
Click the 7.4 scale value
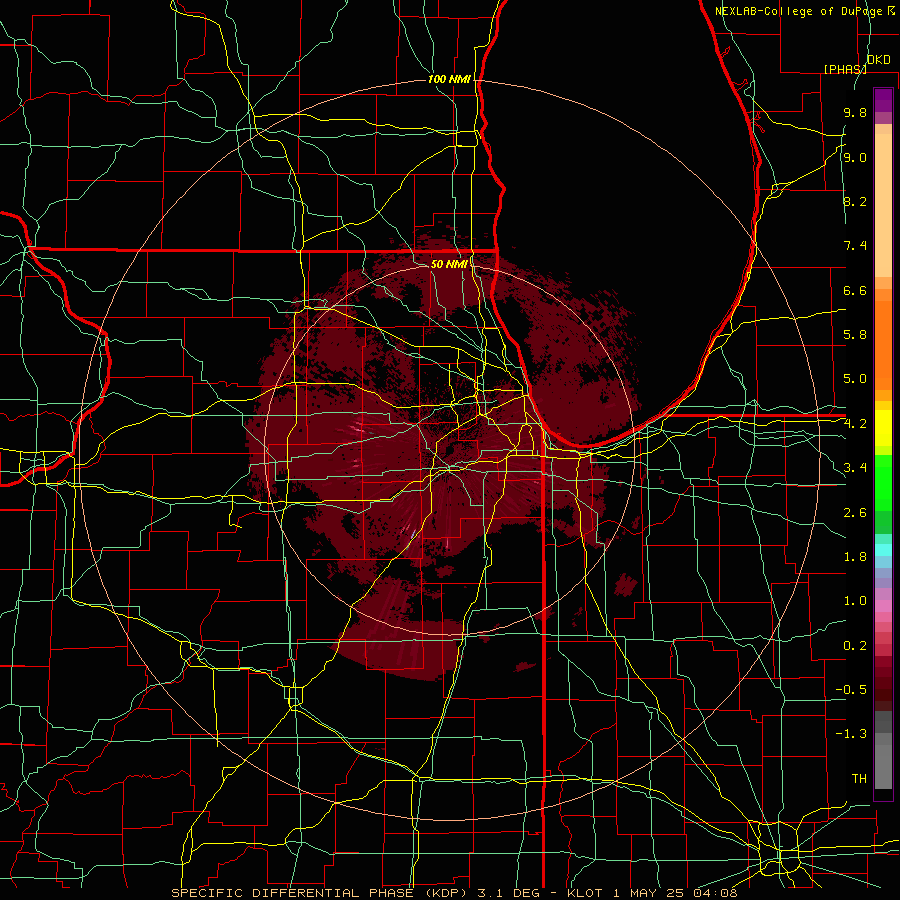pos(855,246)
